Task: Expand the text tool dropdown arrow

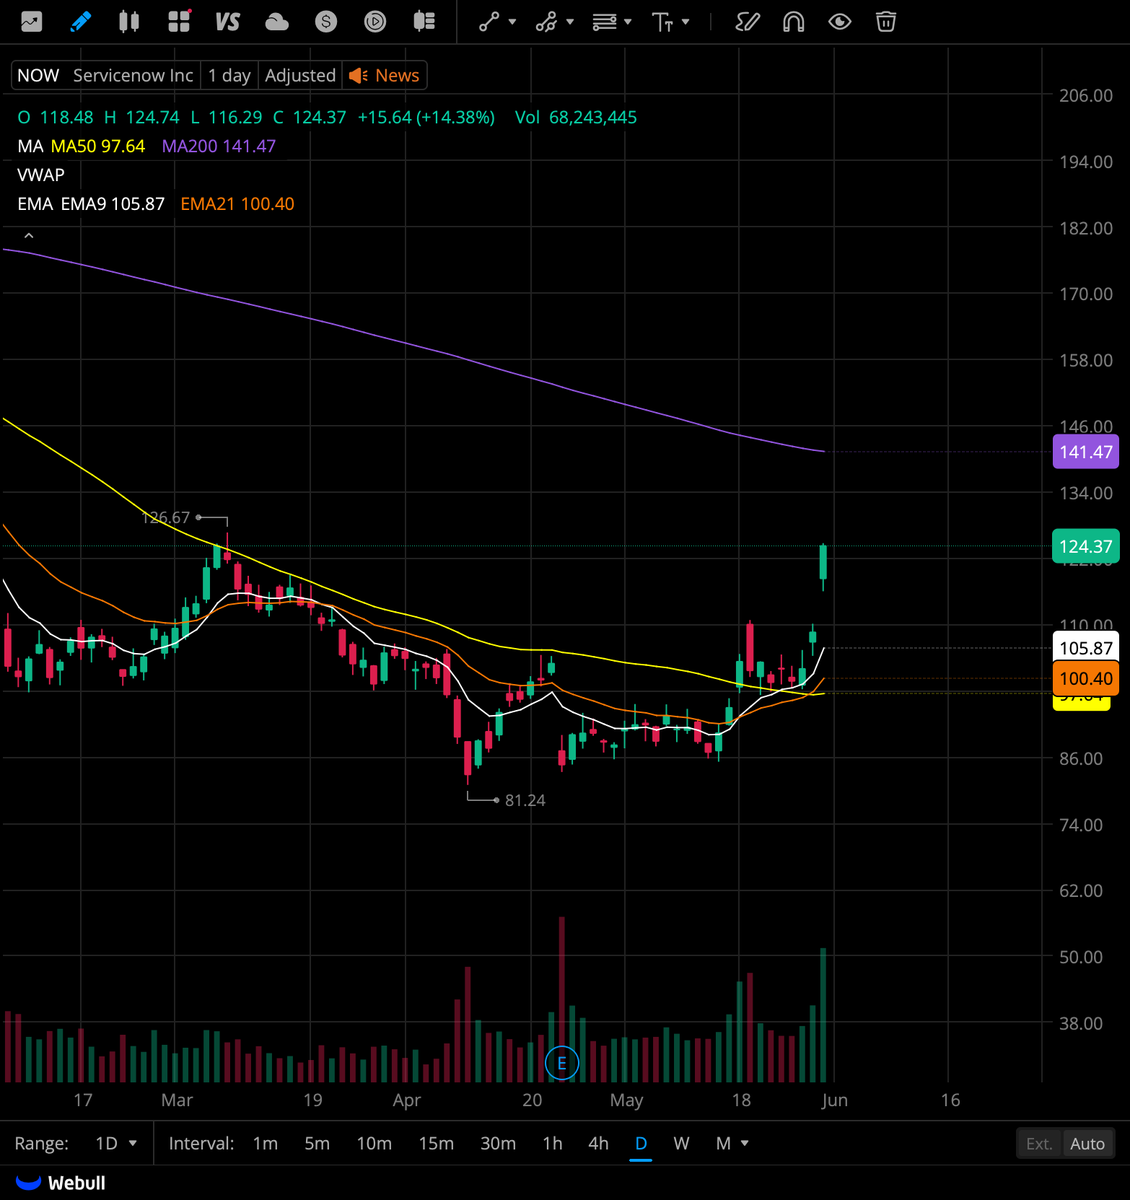Action: click(685, 21)
